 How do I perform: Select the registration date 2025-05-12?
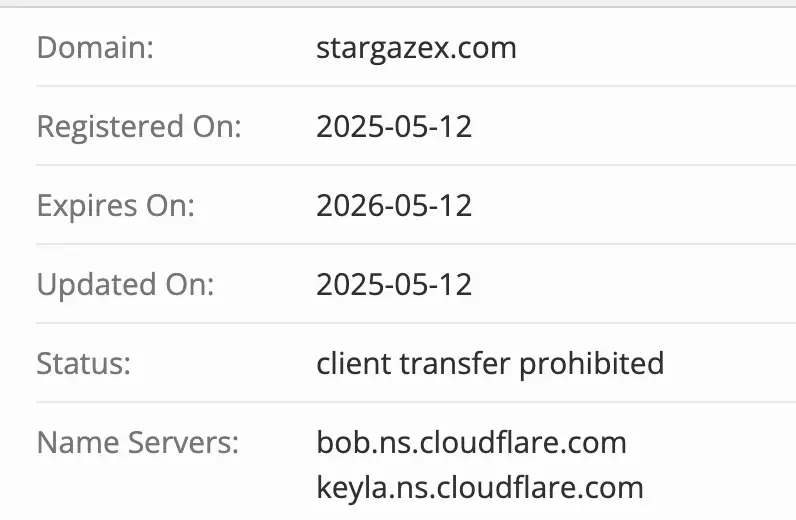(x=394, y=127)
